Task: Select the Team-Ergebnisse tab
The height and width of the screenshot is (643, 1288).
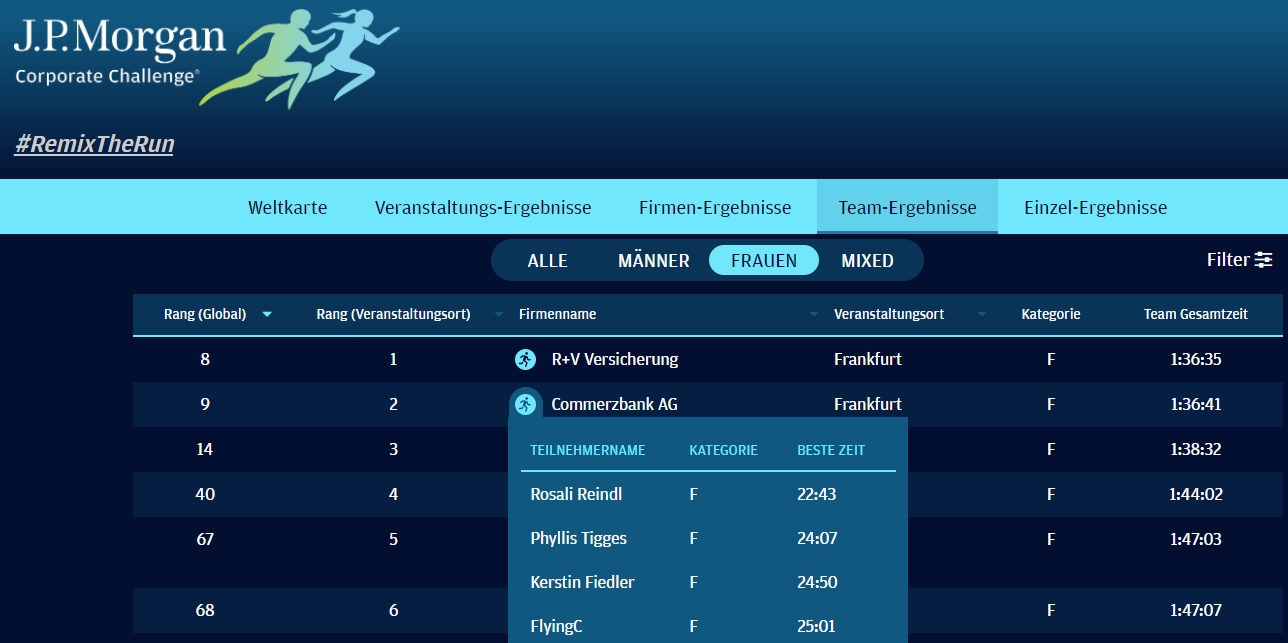Action: (x=907, y=208)
